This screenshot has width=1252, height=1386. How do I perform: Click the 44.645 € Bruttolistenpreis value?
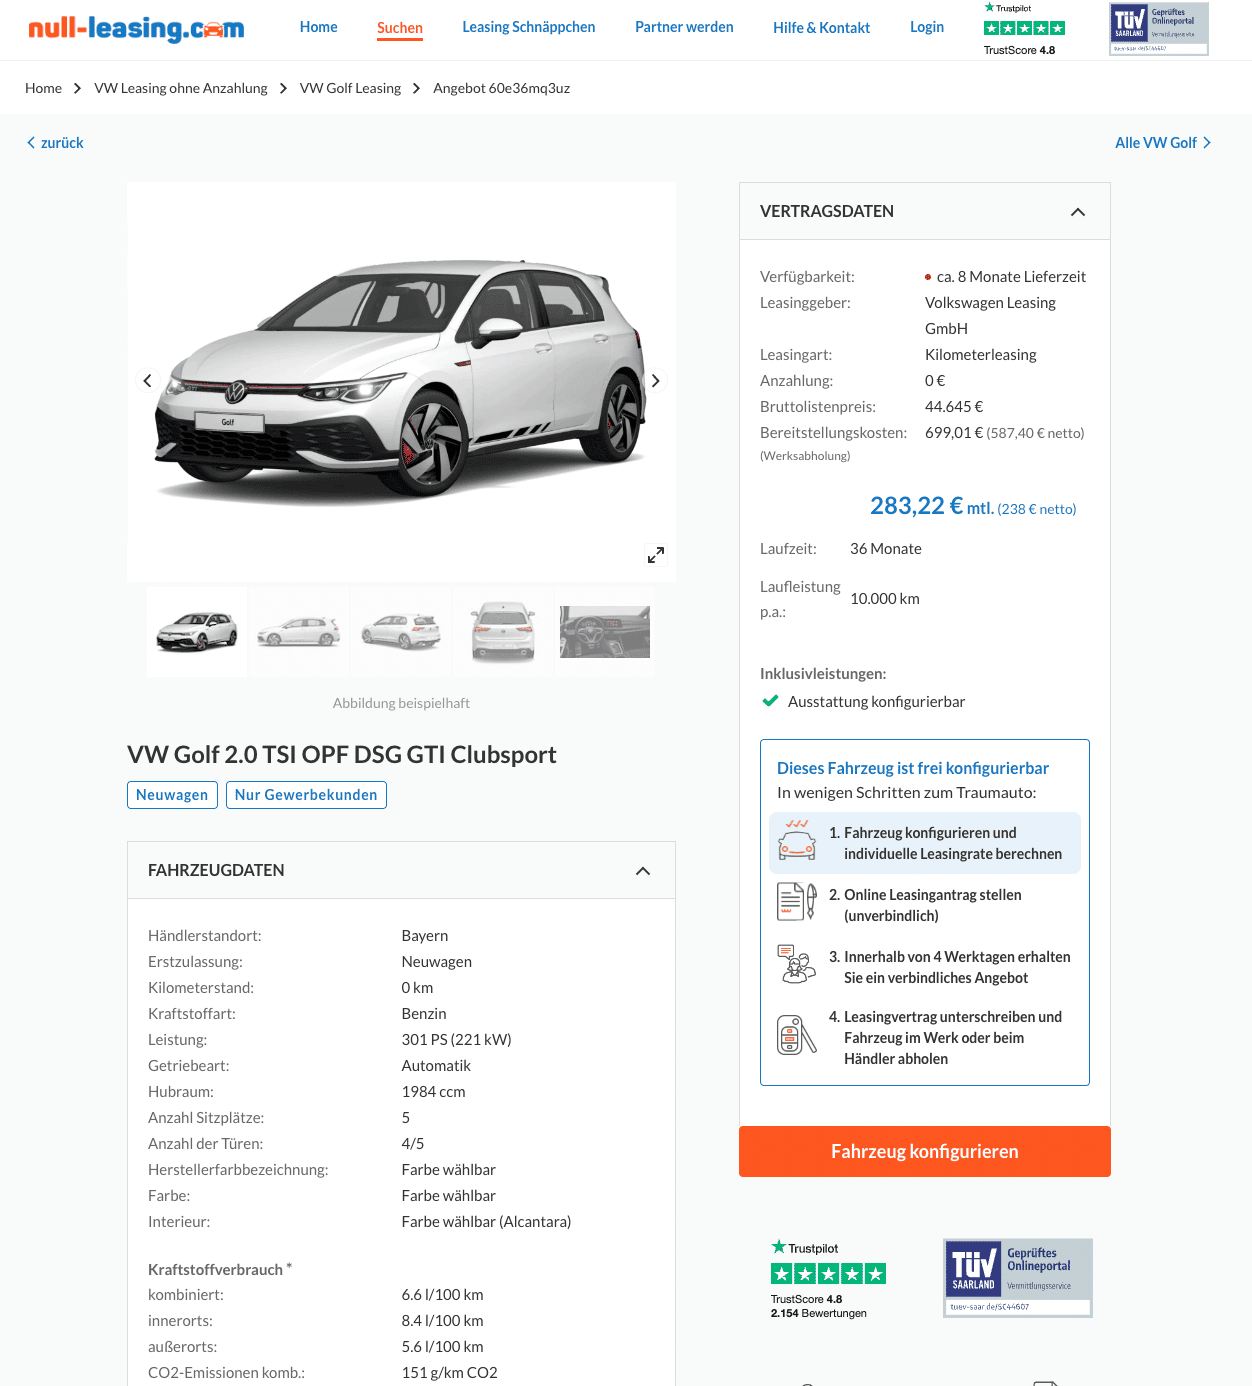[x=954, y=407]
